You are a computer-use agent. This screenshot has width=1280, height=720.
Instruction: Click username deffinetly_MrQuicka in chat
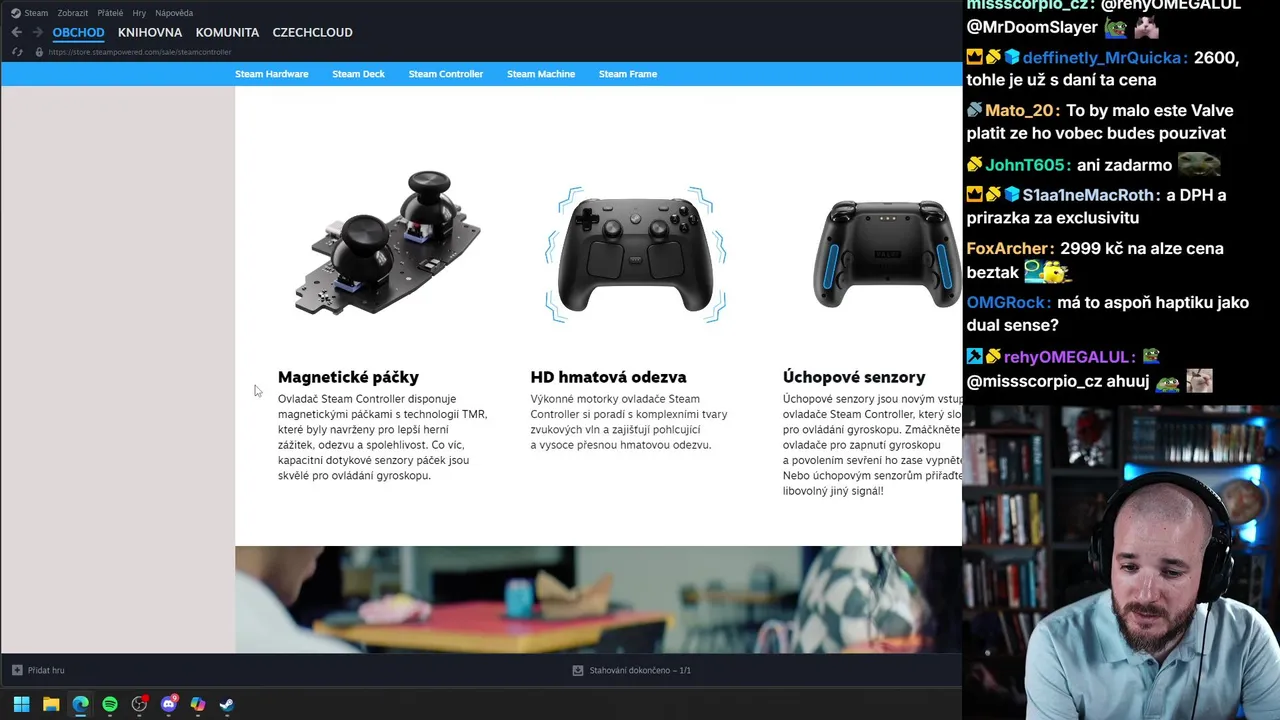(1104, 57)
